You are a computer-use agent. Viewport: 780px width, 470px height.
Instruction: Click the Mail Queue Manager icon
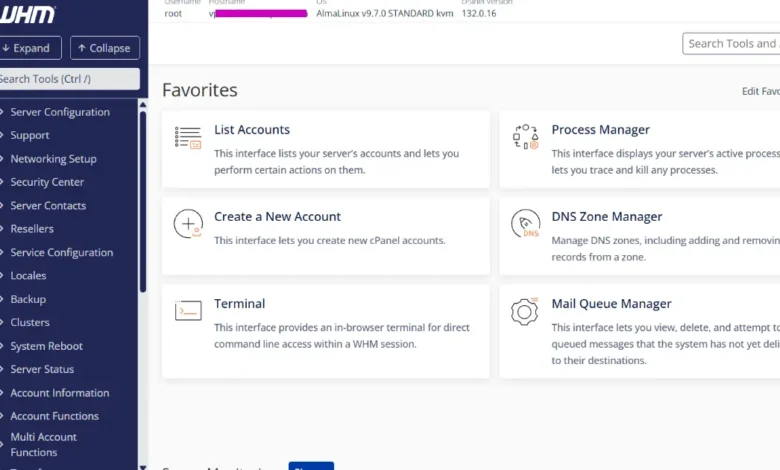[525, 311]
